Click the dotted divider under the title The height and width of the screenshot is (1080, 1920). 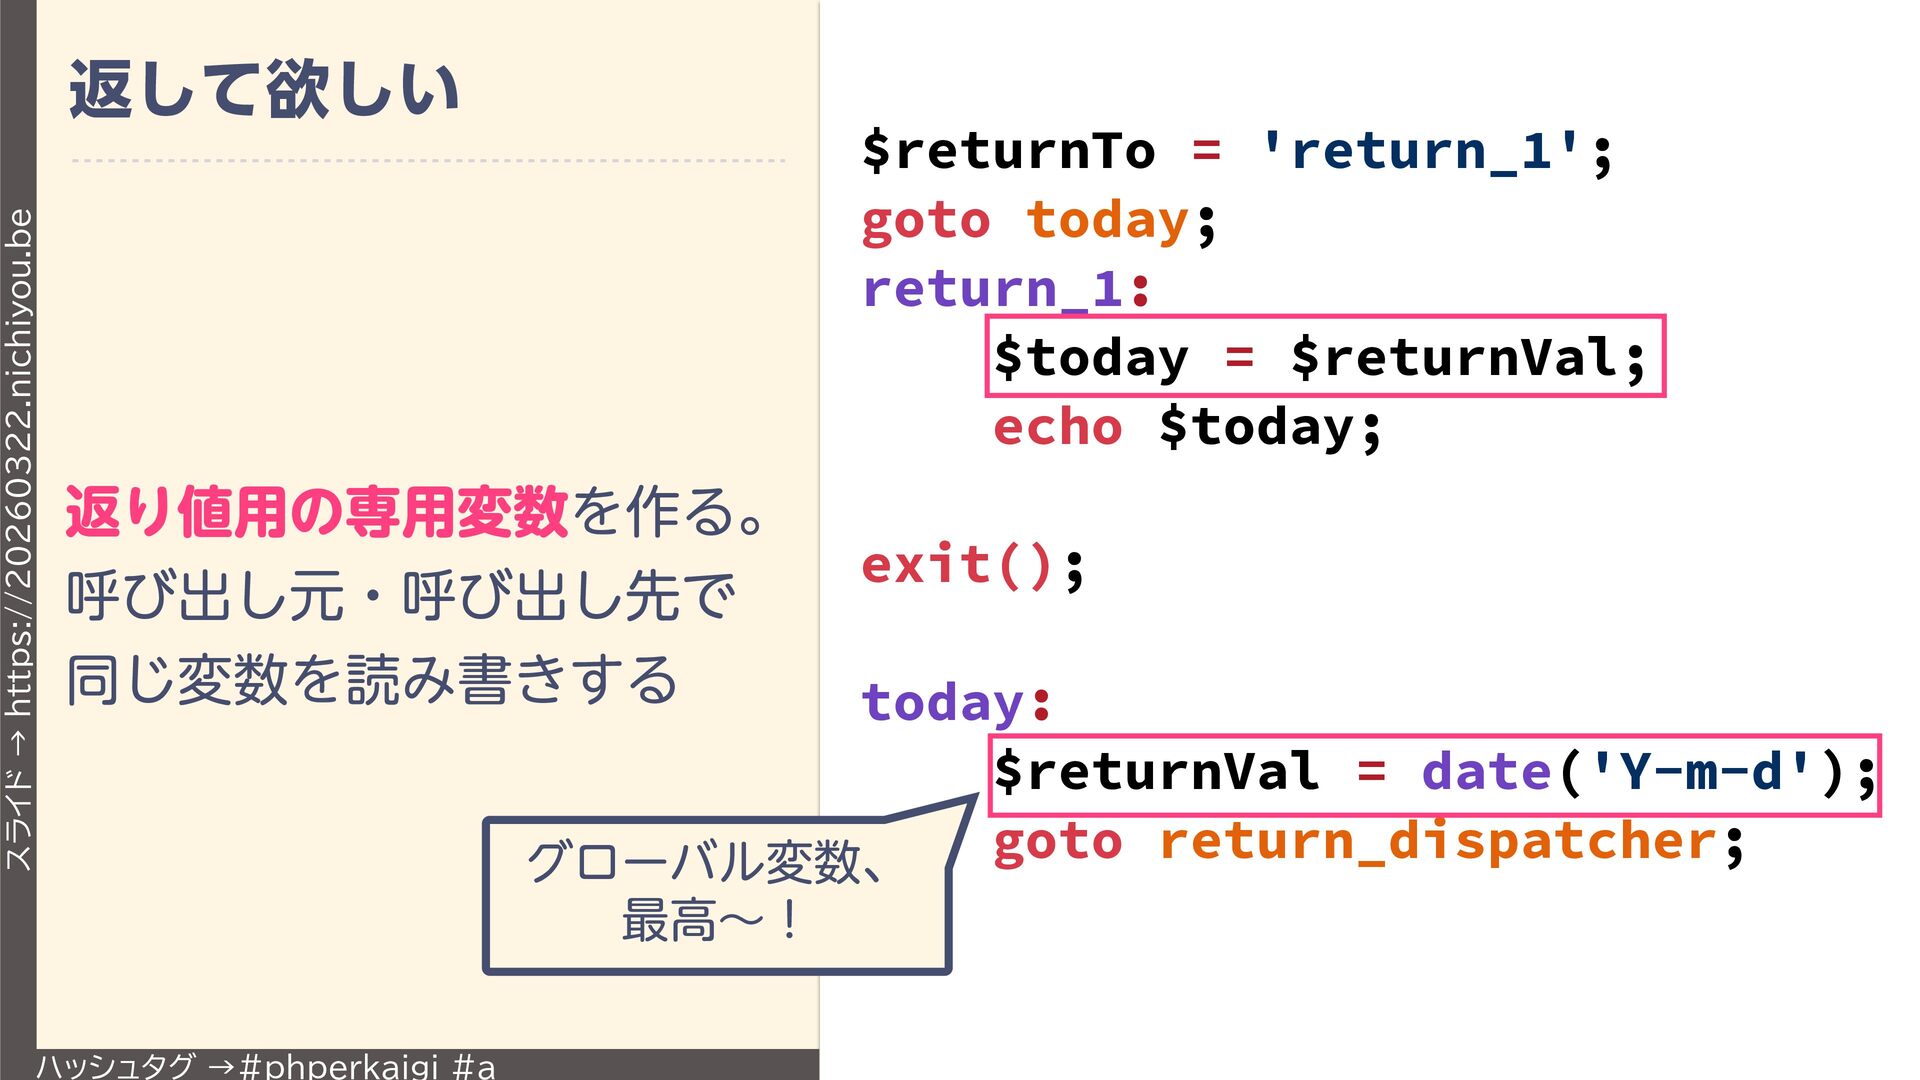pyautogui.click(x=428, y=160)
